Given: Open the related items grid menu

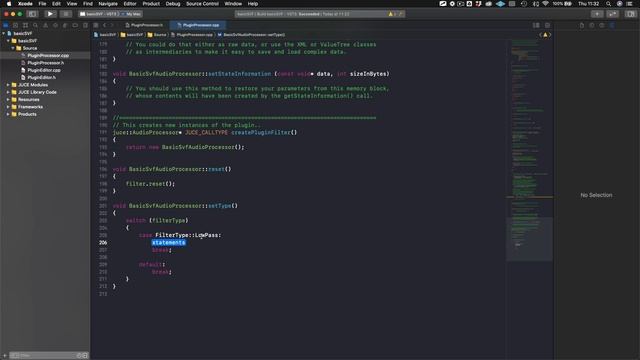Looking at the screenshot, I should tap(96, 25).
